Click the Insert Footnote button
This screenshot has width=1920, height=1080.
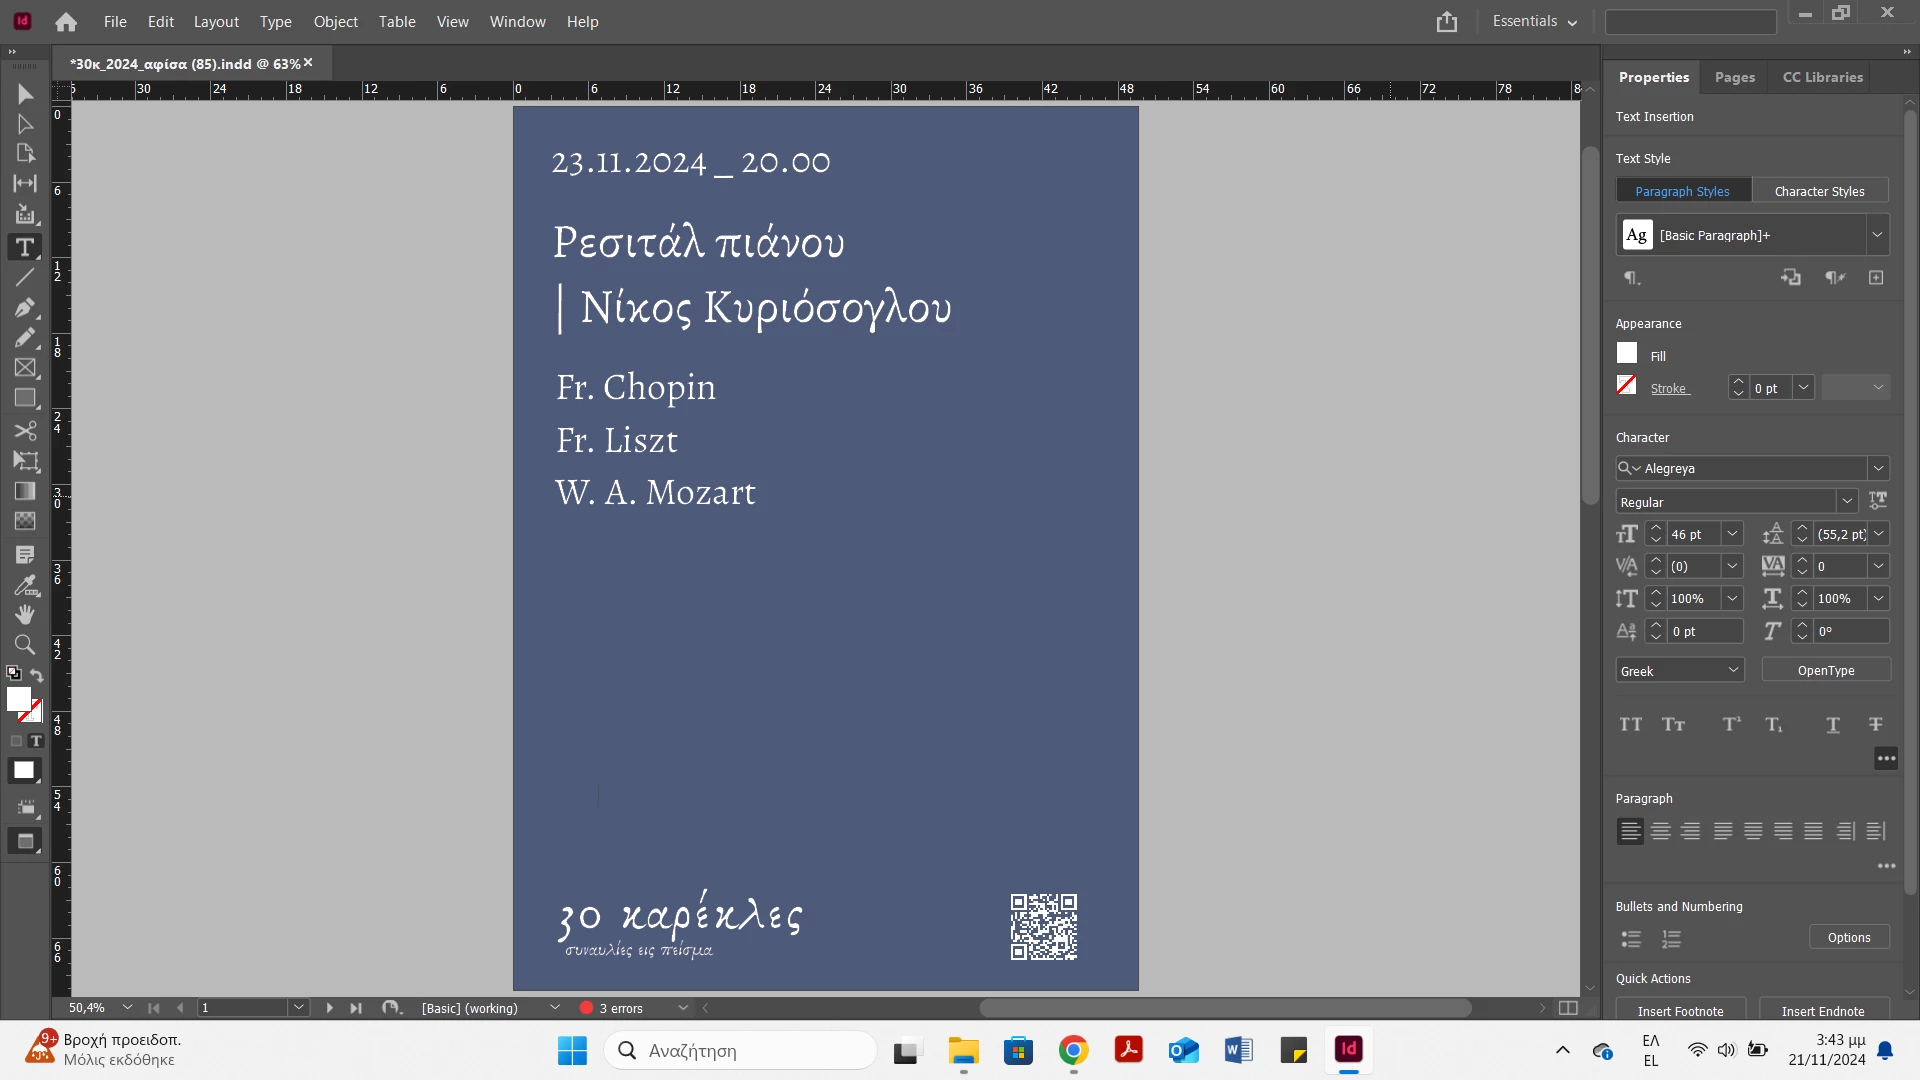pyautogui.click(x=1680, y=1010)
